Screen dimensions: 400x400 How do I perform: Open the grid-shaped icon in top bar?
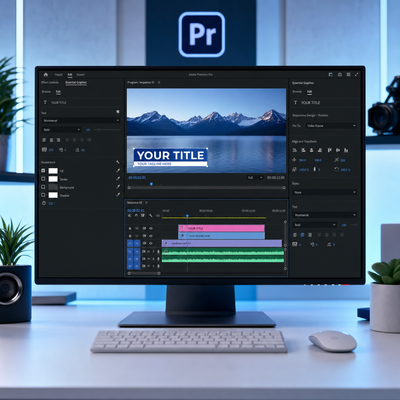pos(348,75)
